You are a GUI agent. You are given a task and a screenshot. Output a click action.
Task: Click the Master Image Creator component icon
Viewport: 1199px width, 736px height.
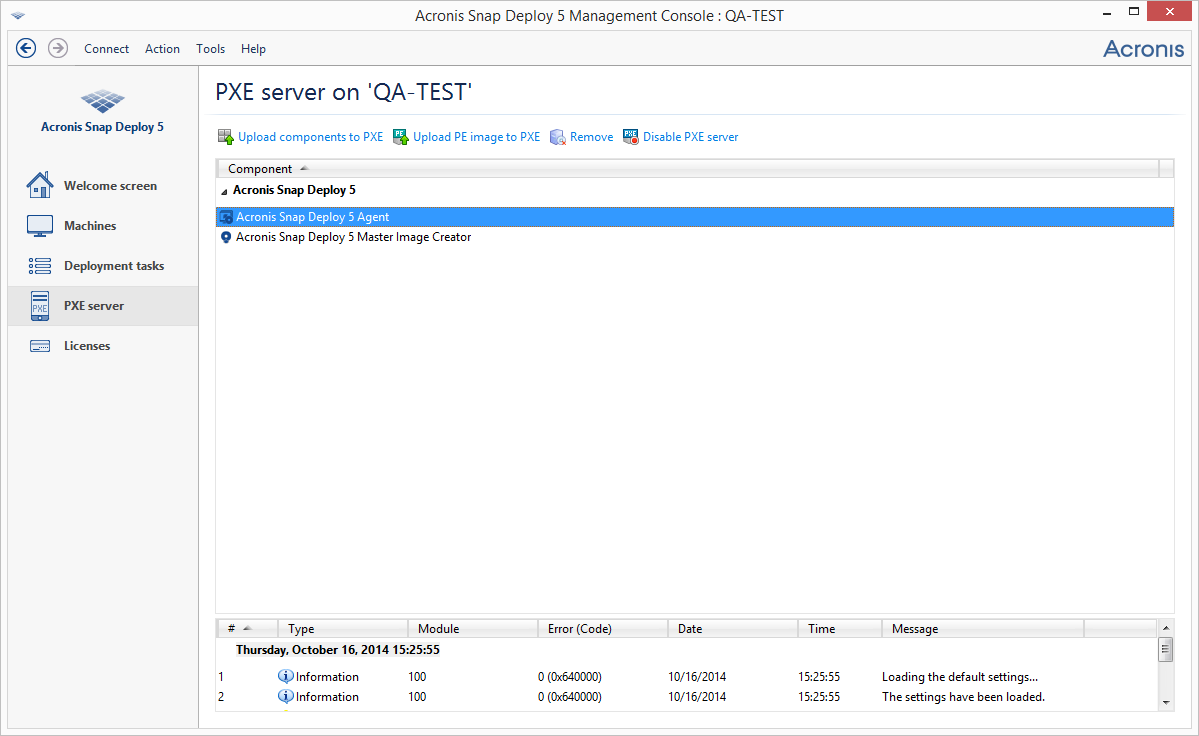pos(226,237)
